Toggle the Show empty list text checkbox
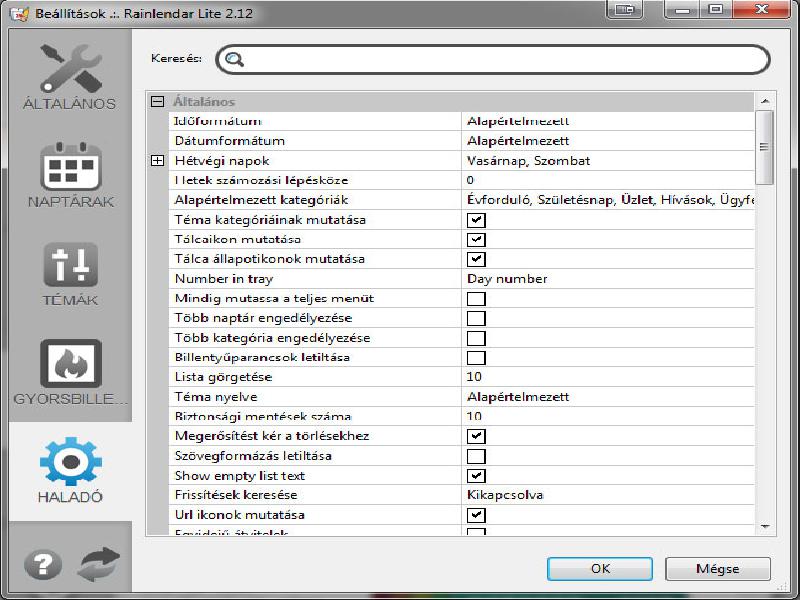Image resolution: width=800 pixels, height=600 pixels. coord(476,476)
